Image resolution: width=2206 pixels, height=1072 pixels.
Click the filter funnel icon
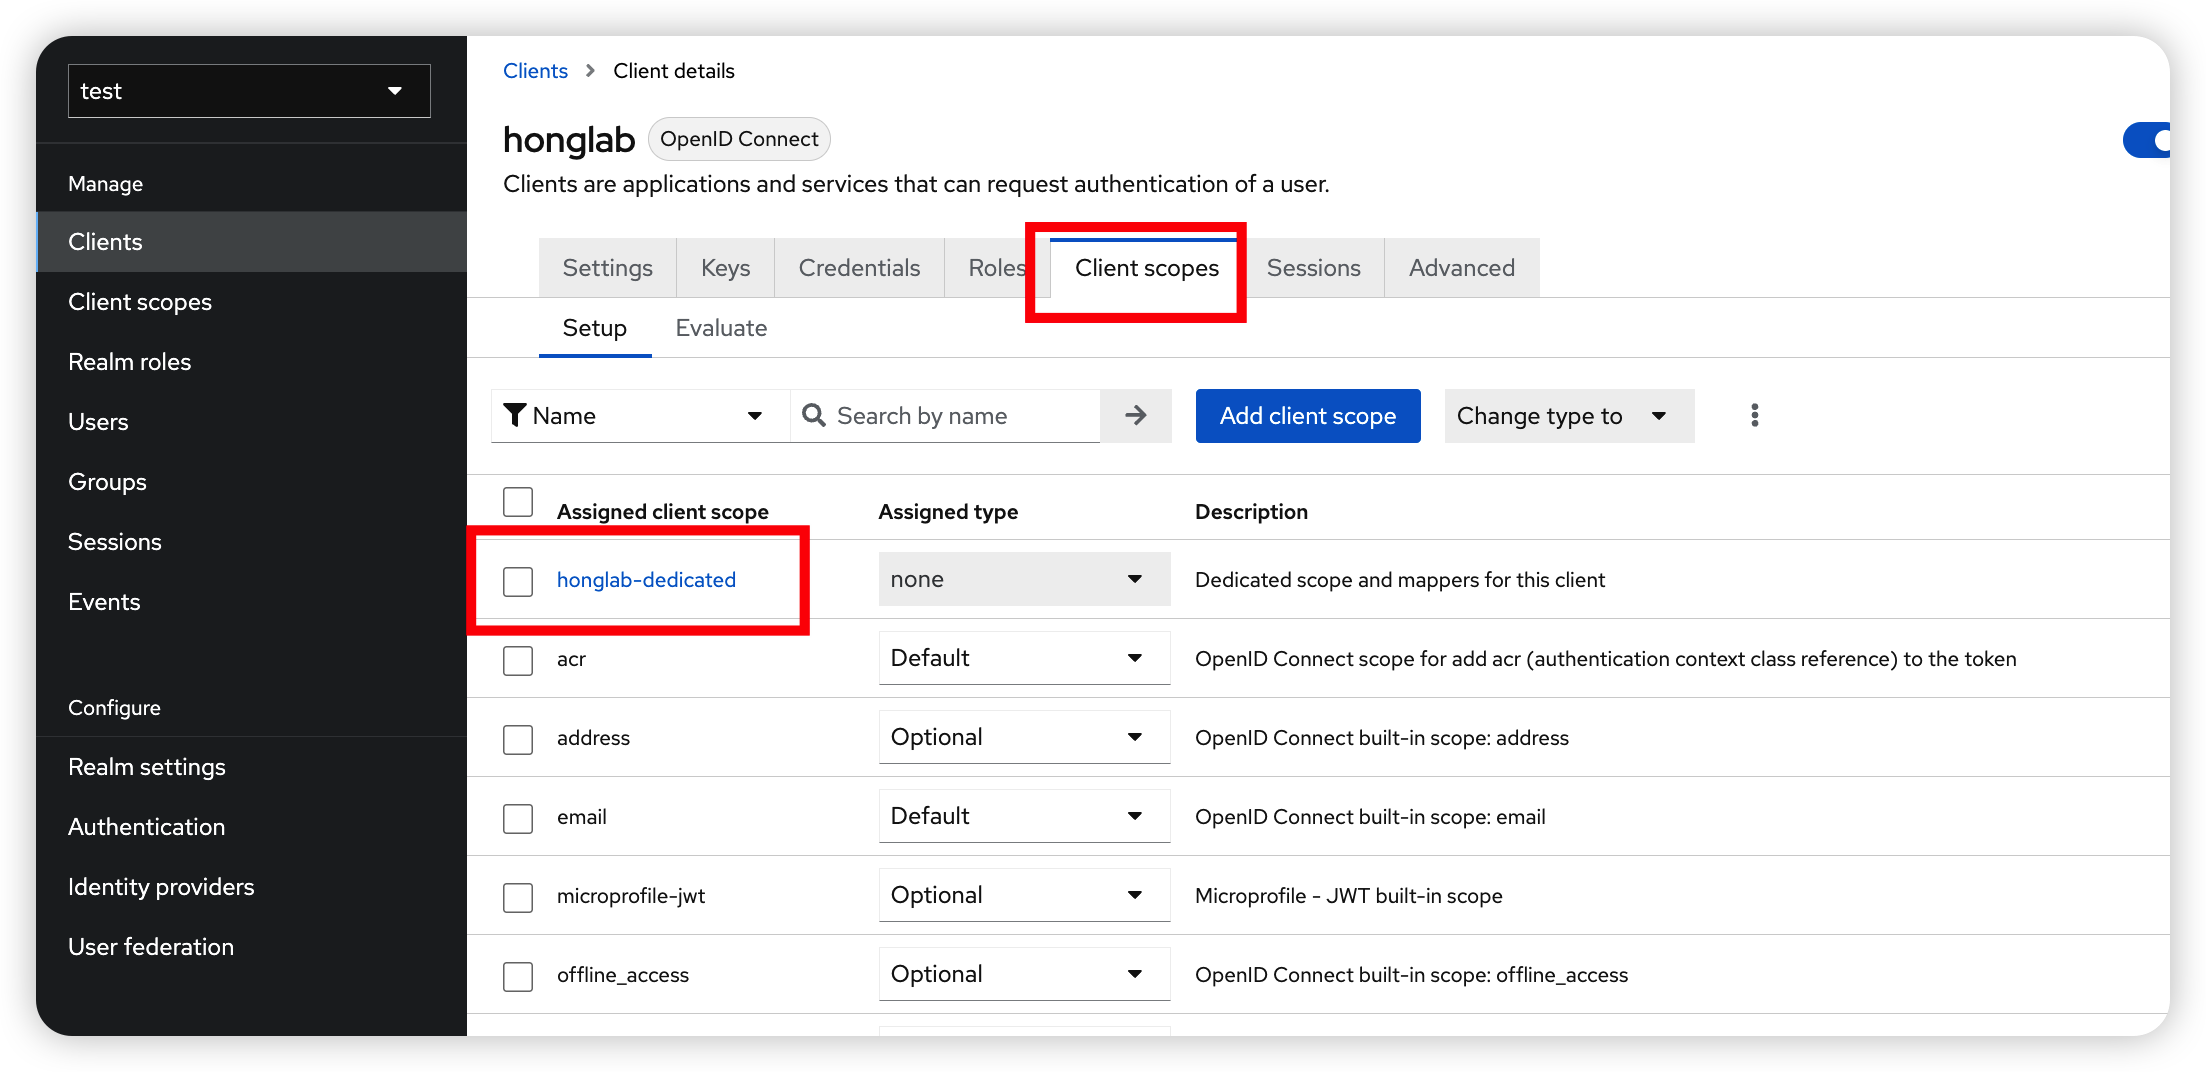[x=514, y=414]
